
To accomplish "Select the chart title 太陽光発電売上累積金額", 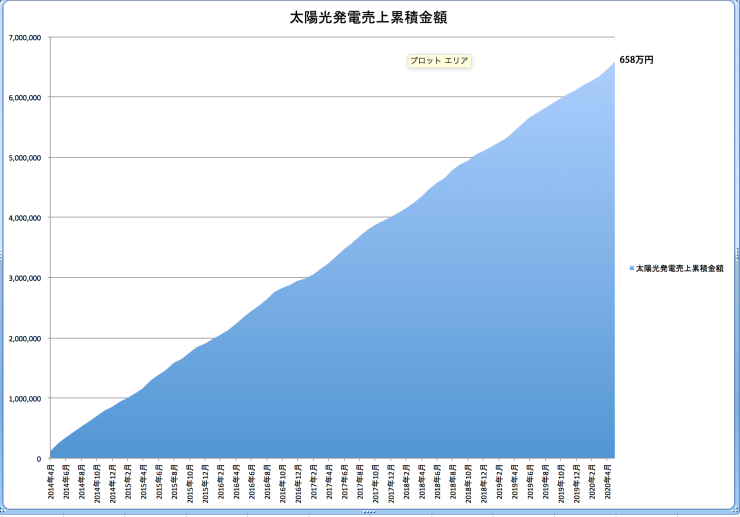I will tap(368, 17).
